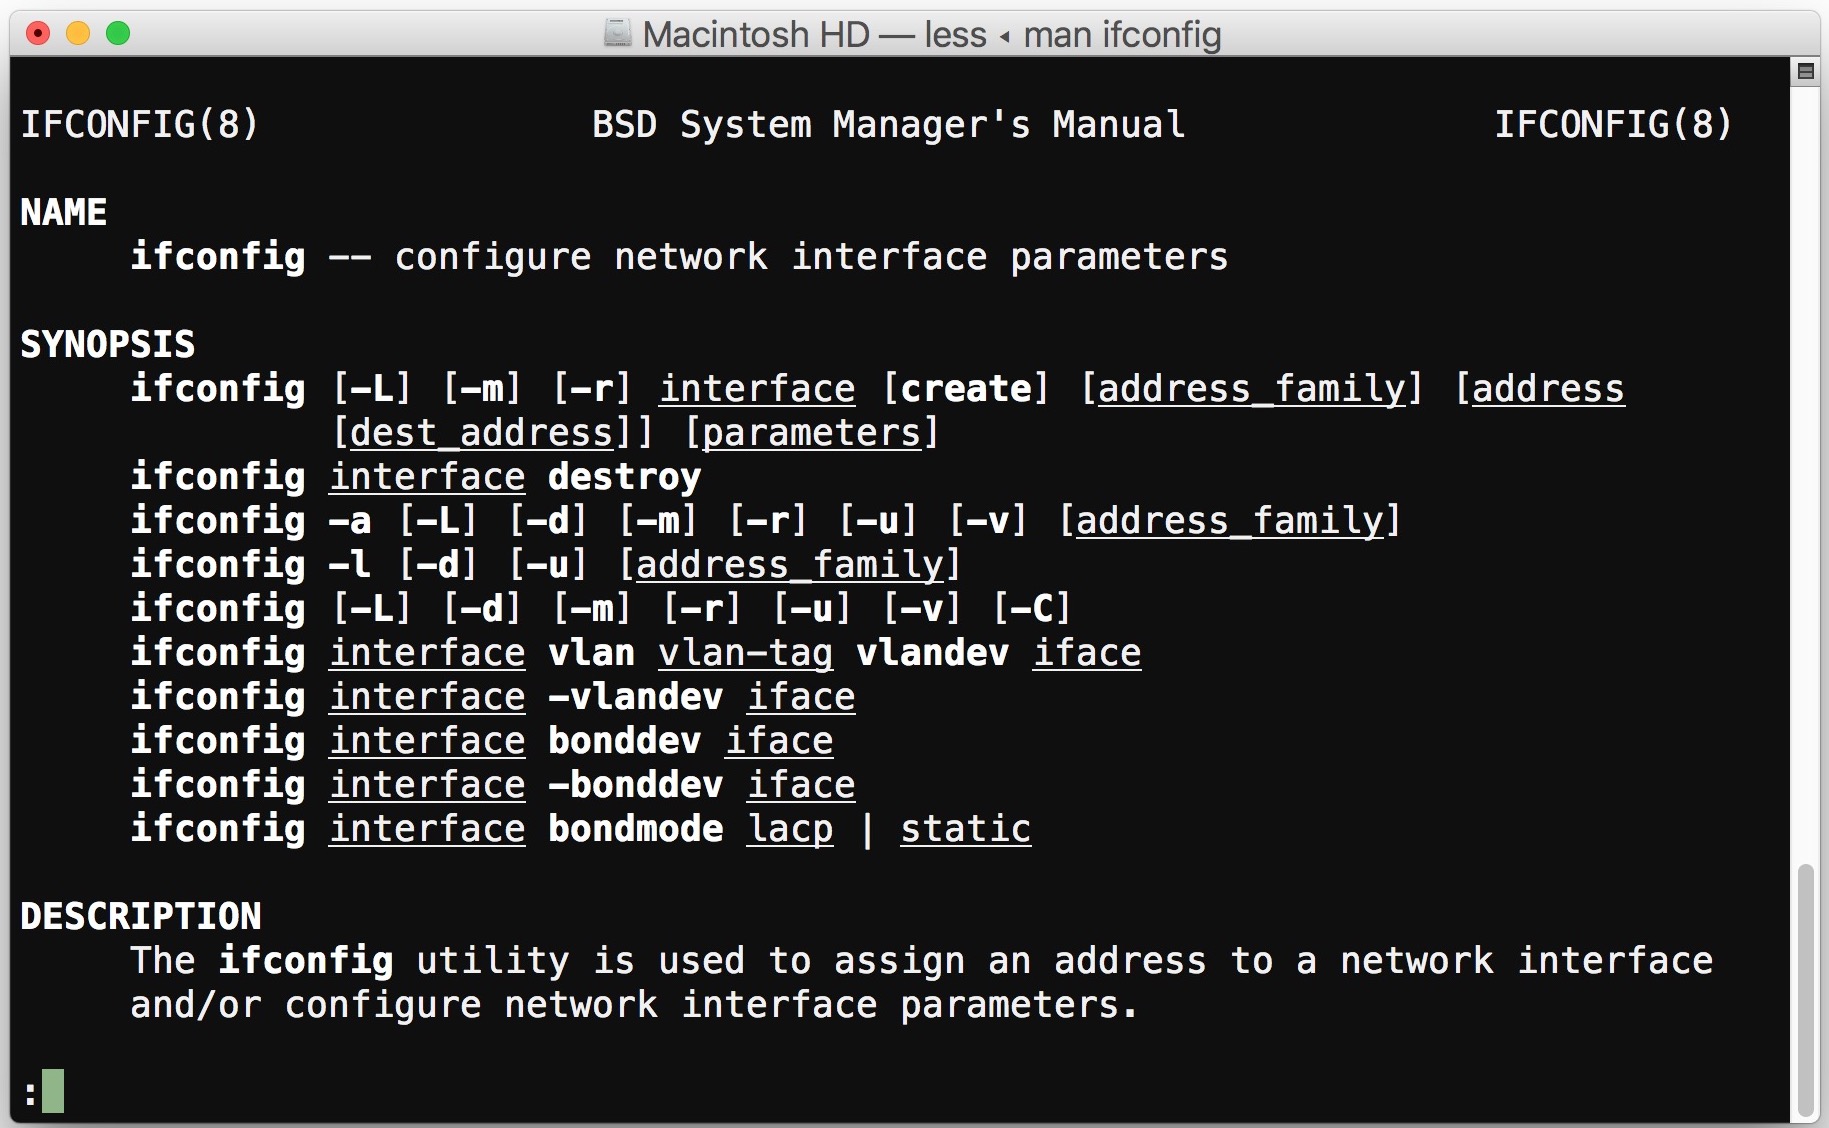Click the bold 'destroy' keyword
The image size is (1829, 1128).
coord(625,477)
